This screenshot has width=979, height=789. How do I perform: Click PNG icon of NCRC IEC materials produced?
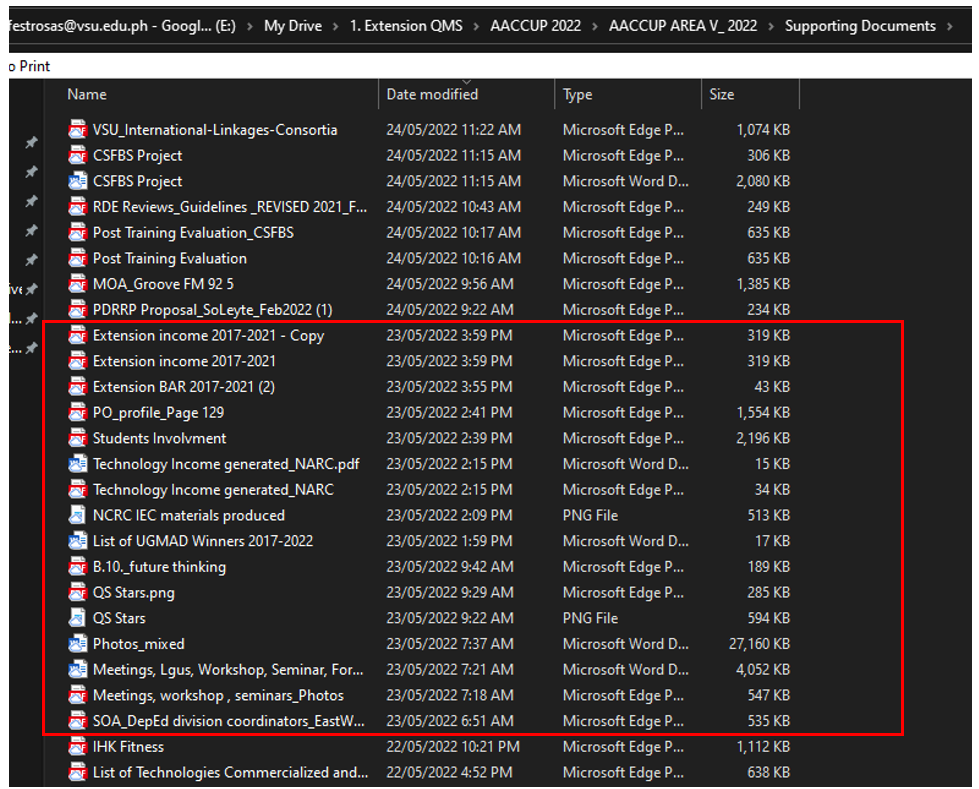[77, 515]
